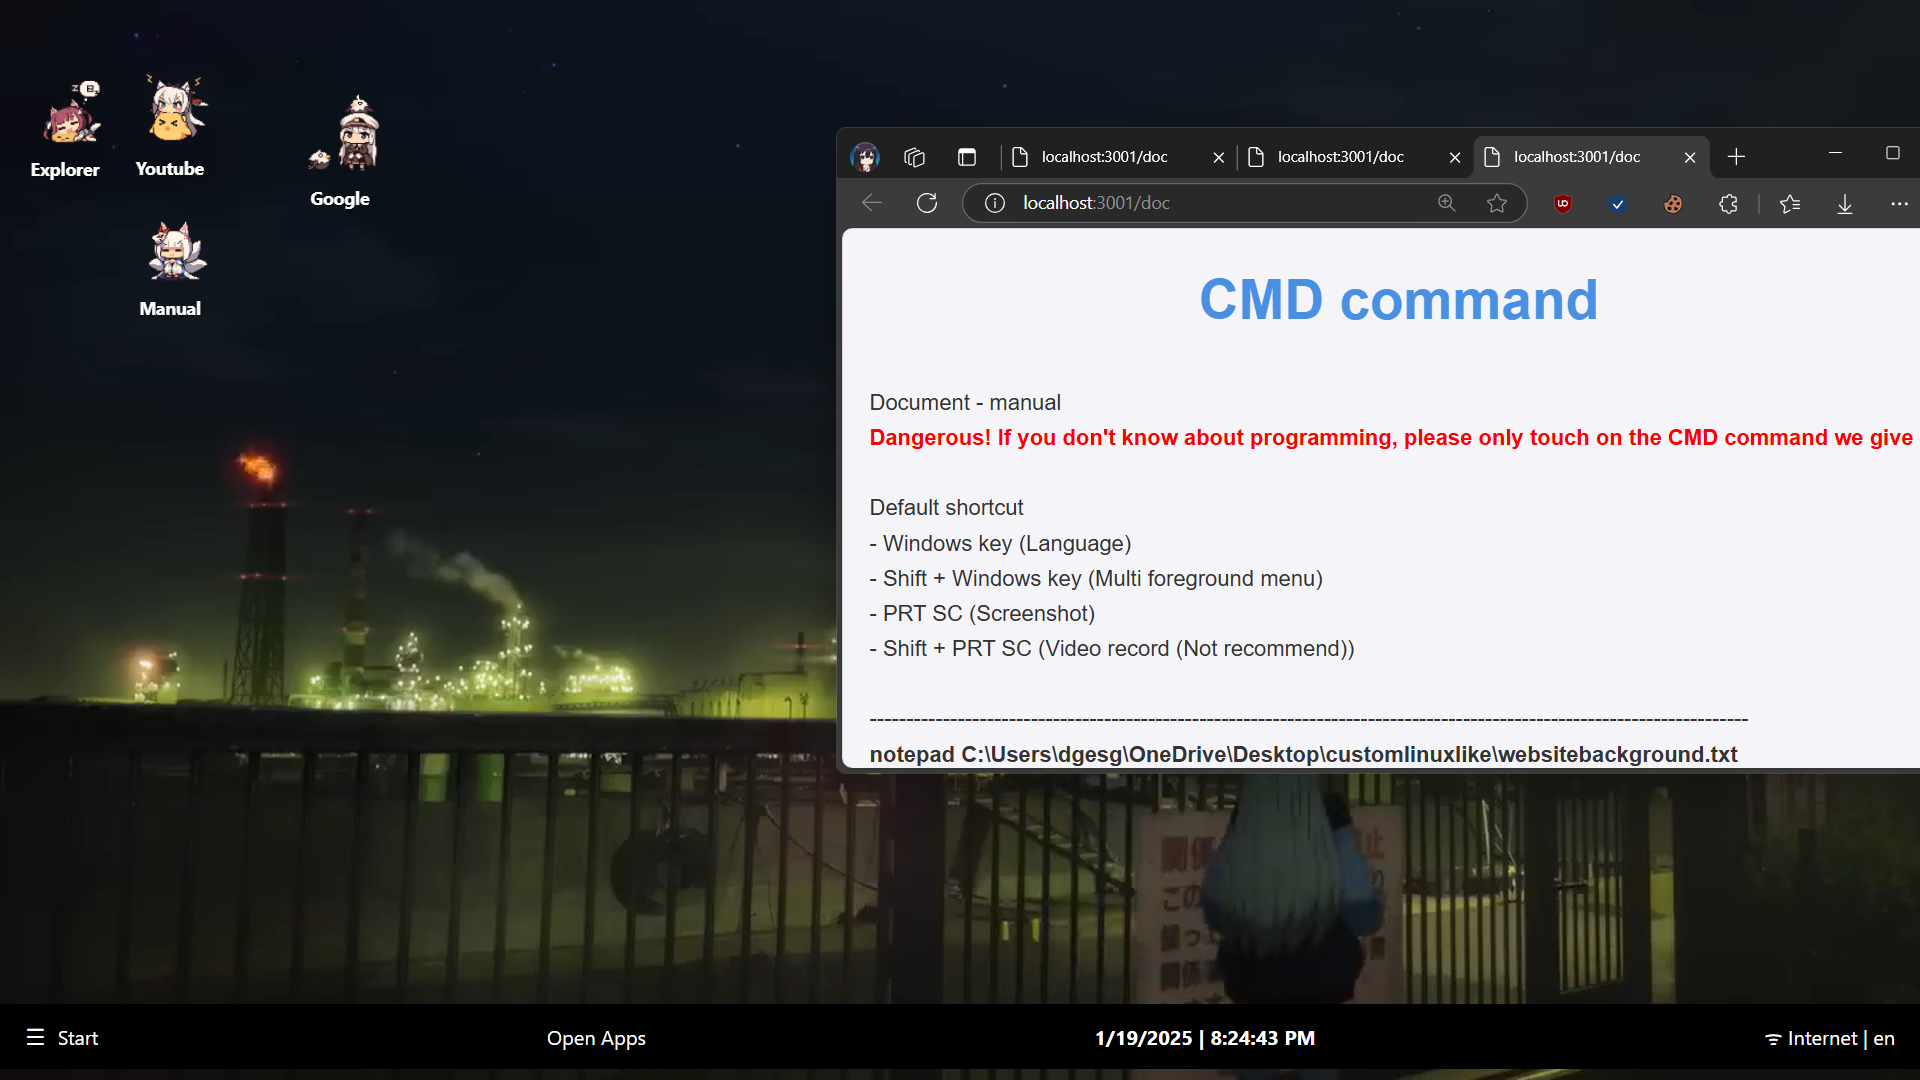Open the Downloads icon
Screen dimensions: 1920x1080
(1845, 204)
